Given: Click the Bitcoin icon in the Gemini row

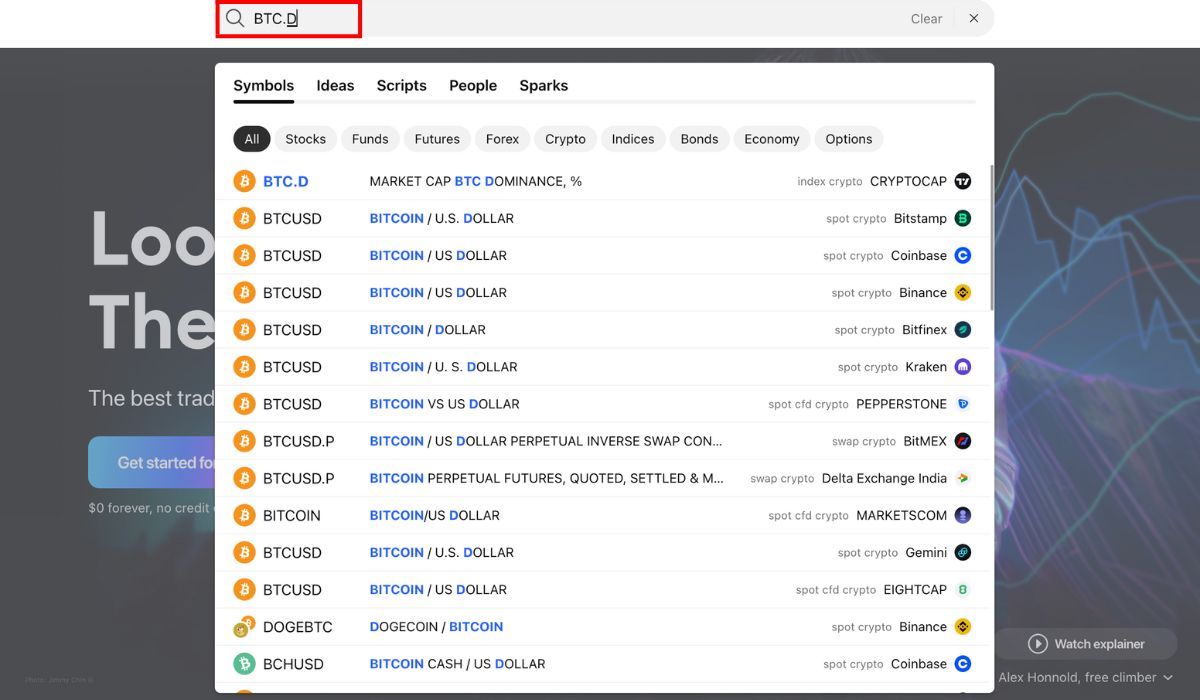Looking at the screenshot, I should pos(244,552).
